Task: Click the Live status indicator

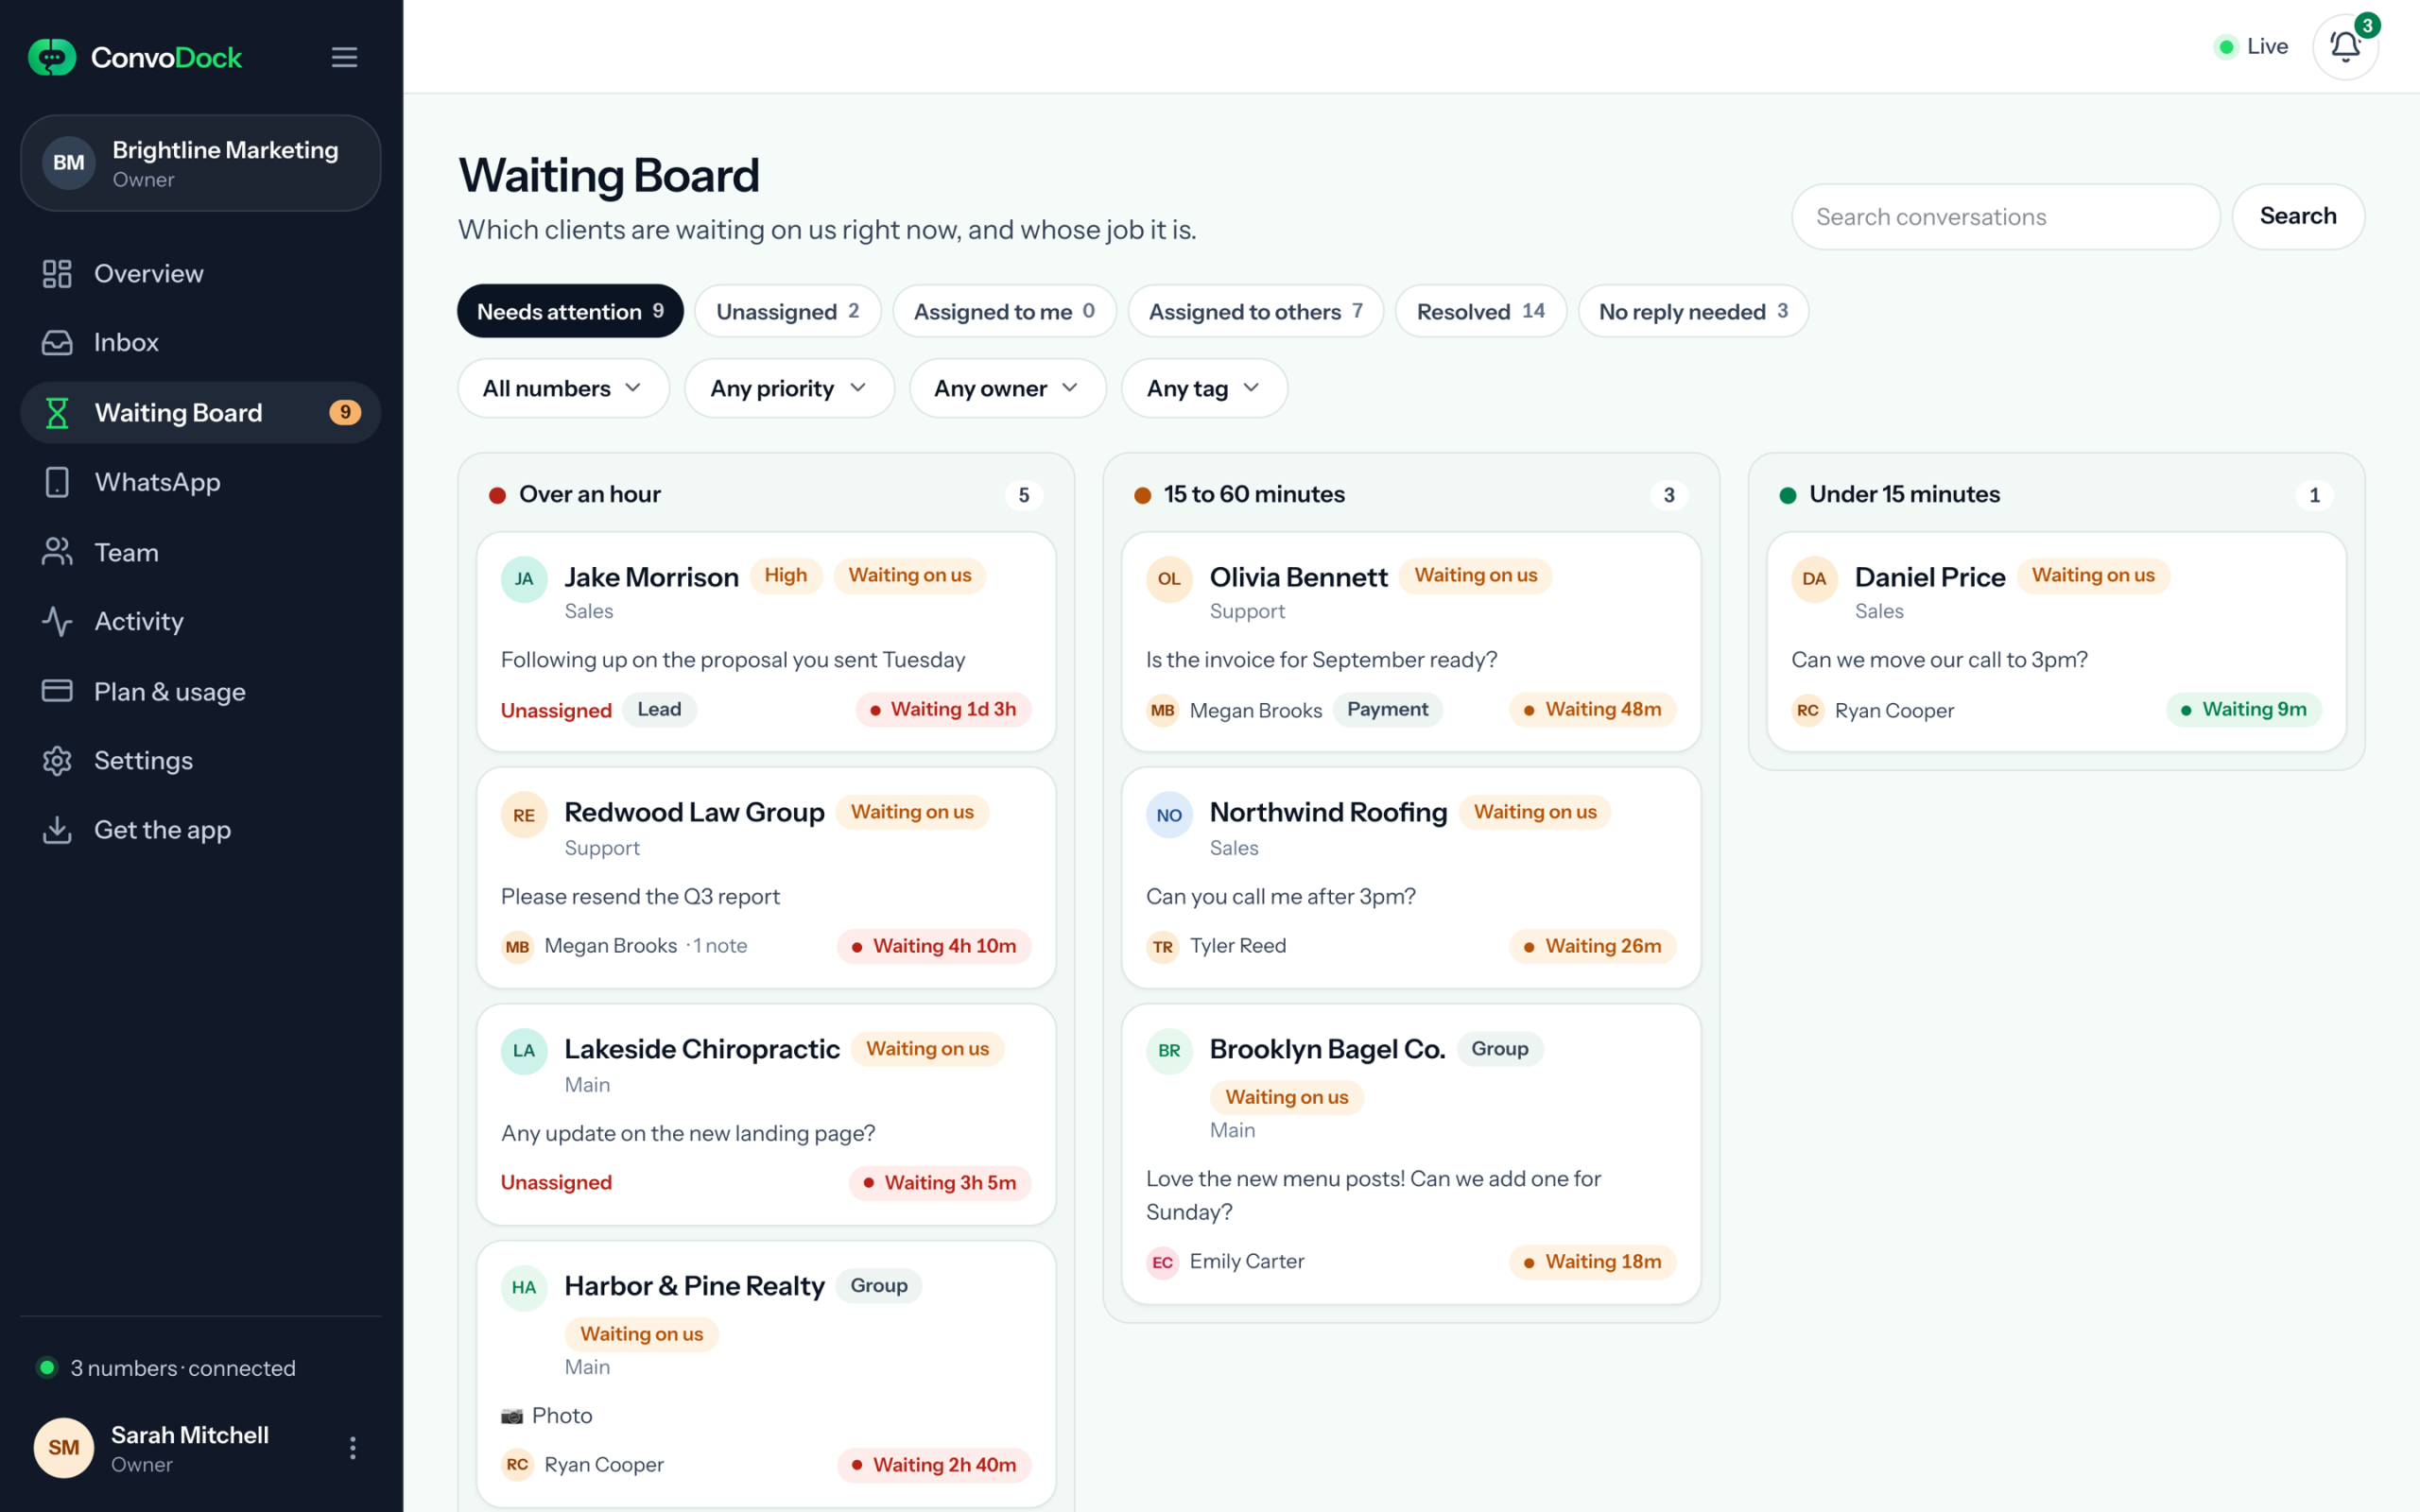Action: point(2252,46)
